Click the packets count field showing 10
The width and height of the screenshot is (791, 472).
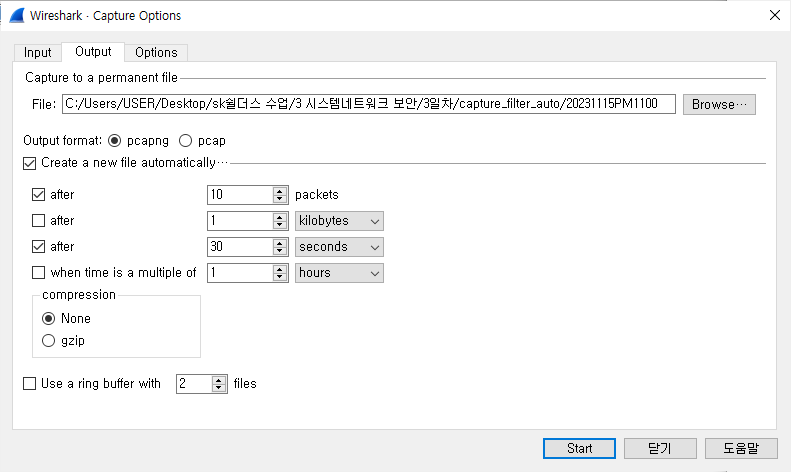[x=240, y=195]
